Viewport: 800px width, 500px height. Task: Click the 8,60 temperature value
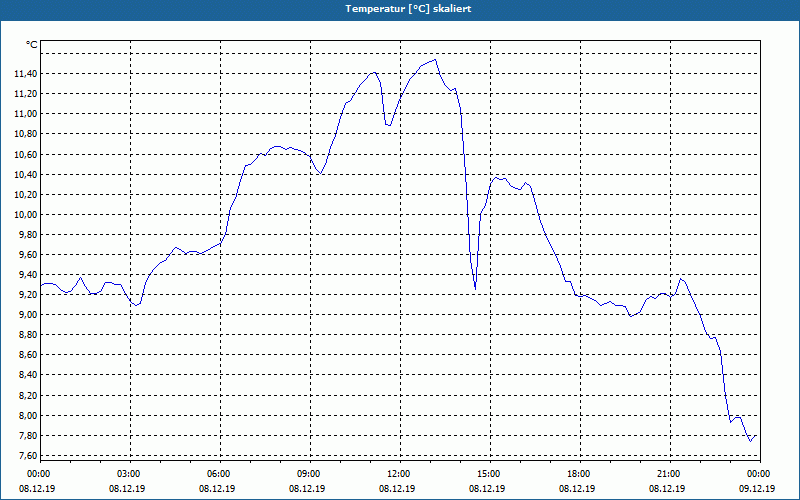click(28, 355)
